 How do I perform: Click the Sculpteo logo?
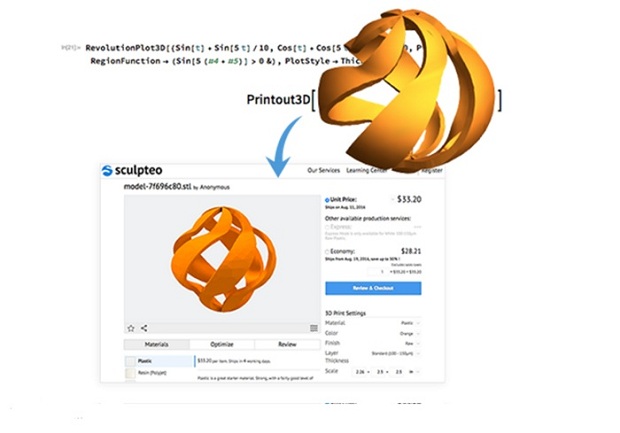click(132, 170)
